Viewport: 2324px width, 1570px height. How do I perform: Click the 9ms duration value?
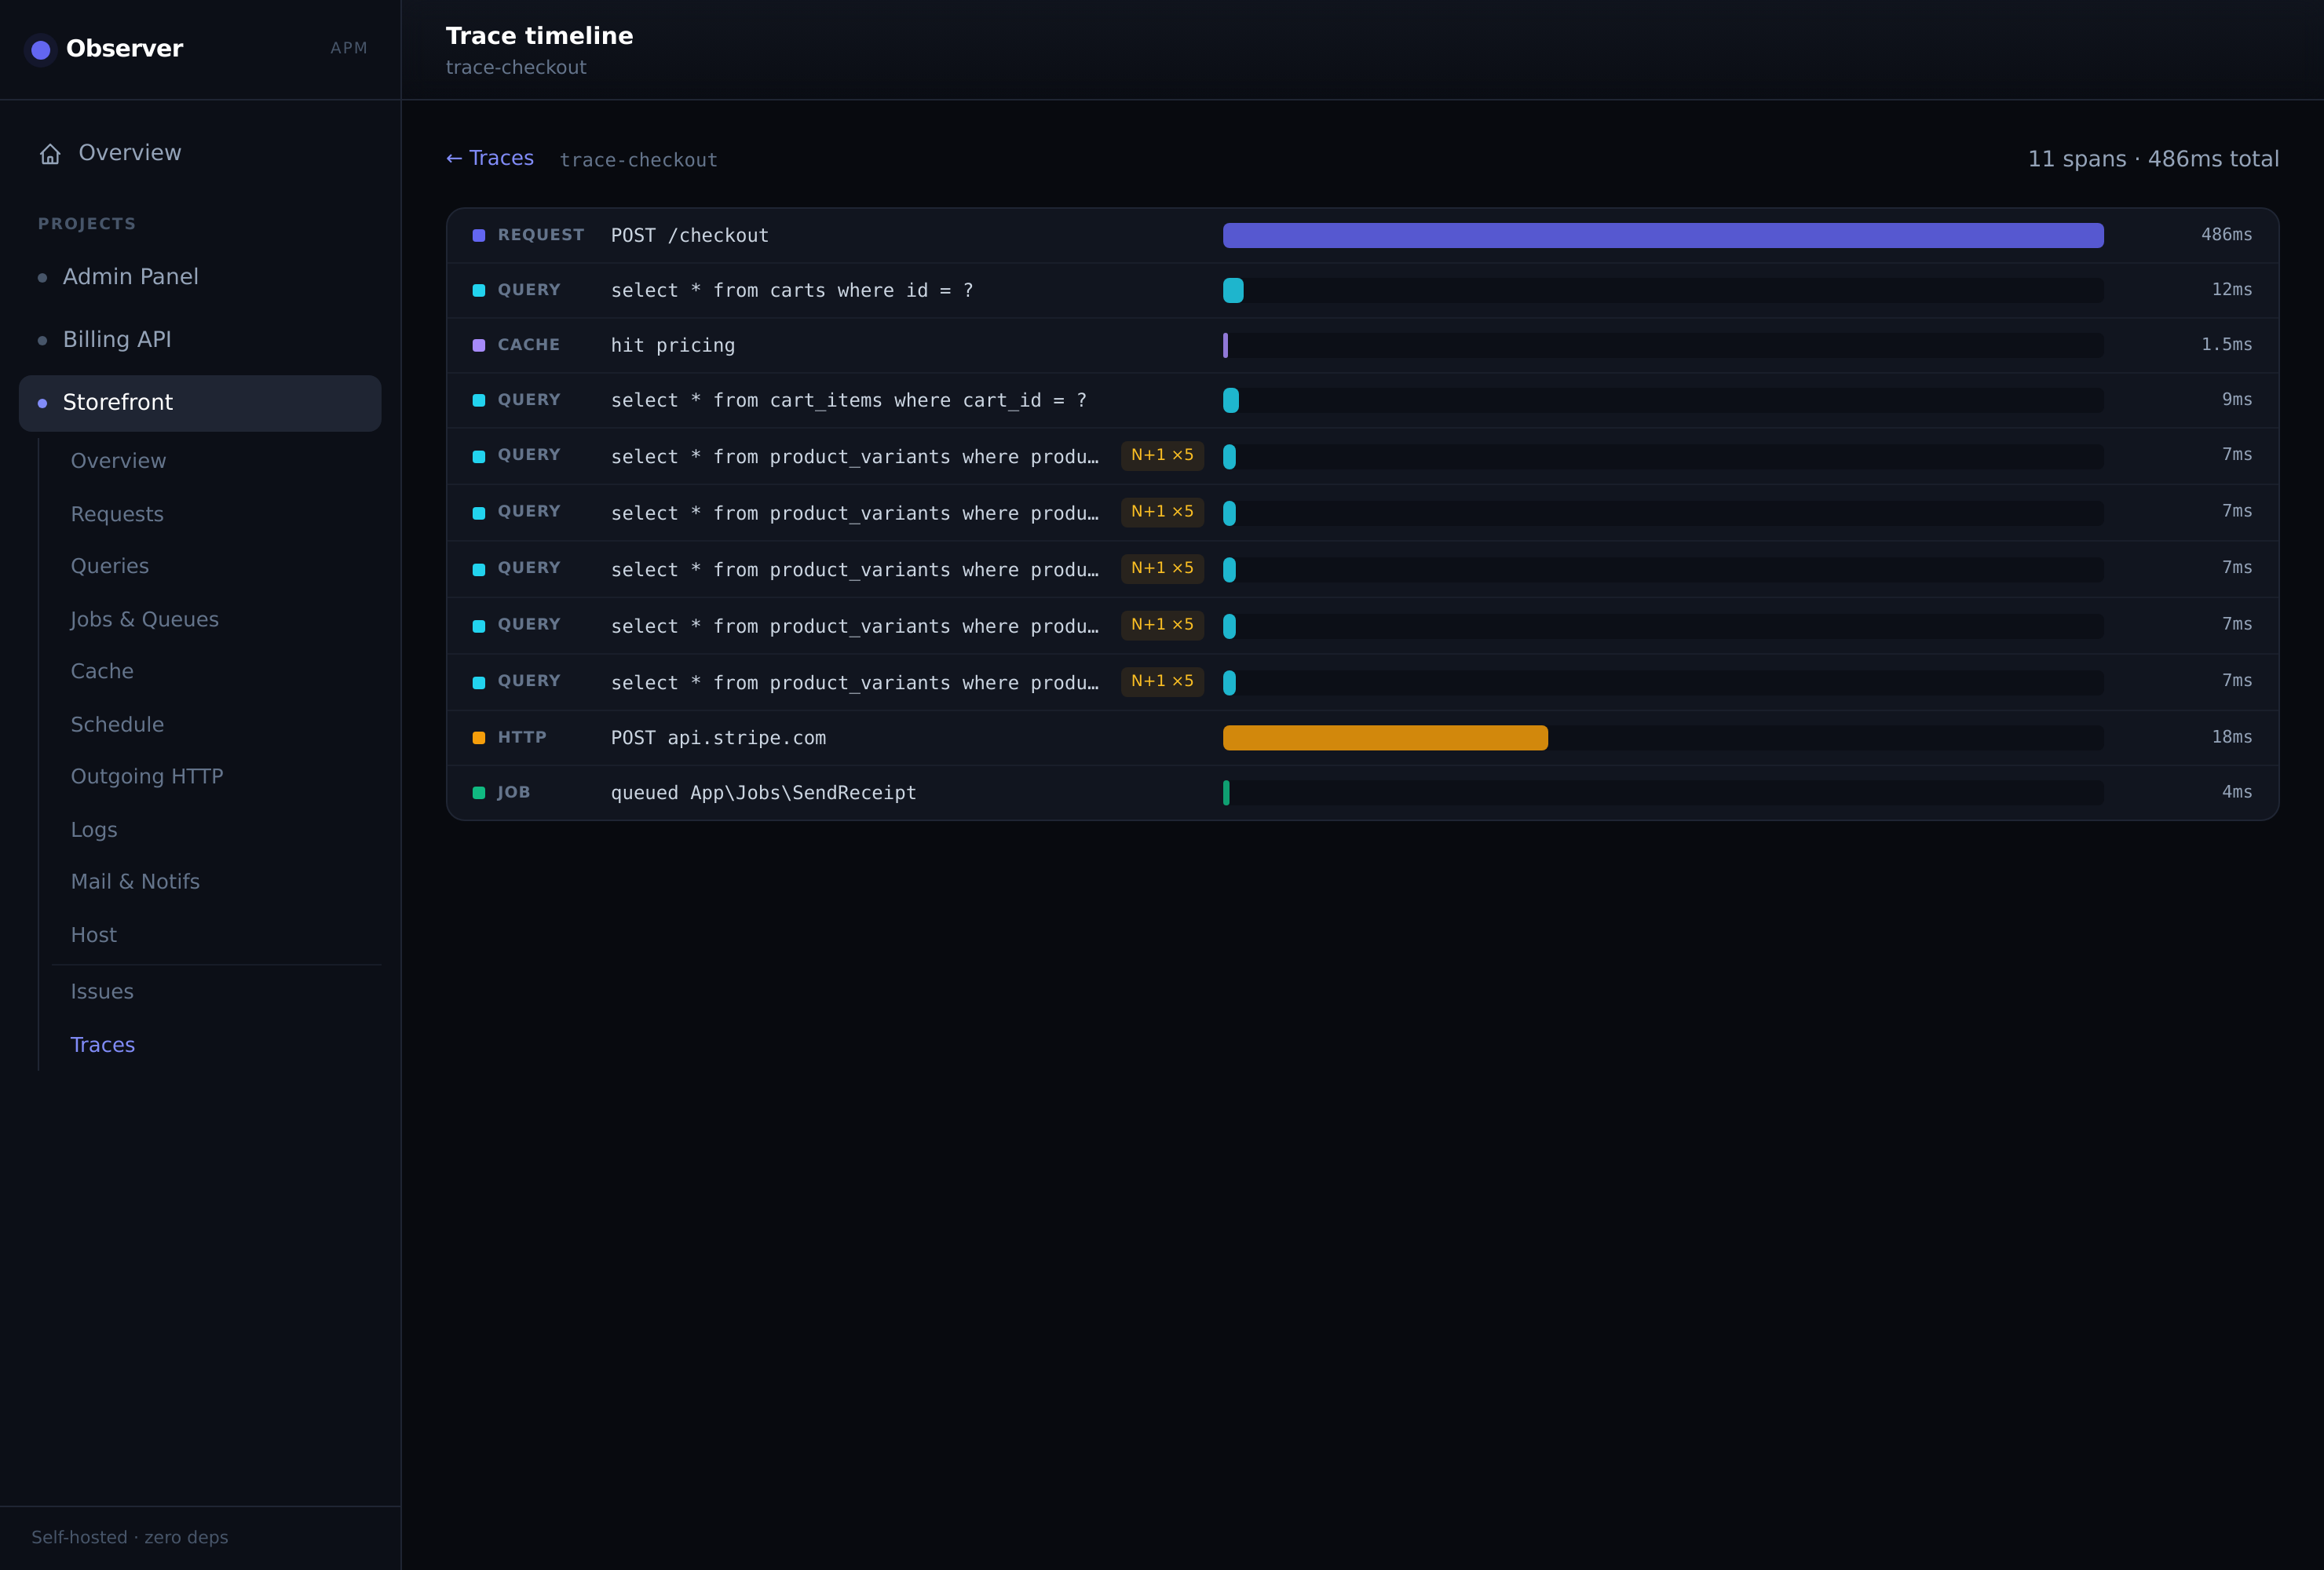click(x=2237, y=399)
